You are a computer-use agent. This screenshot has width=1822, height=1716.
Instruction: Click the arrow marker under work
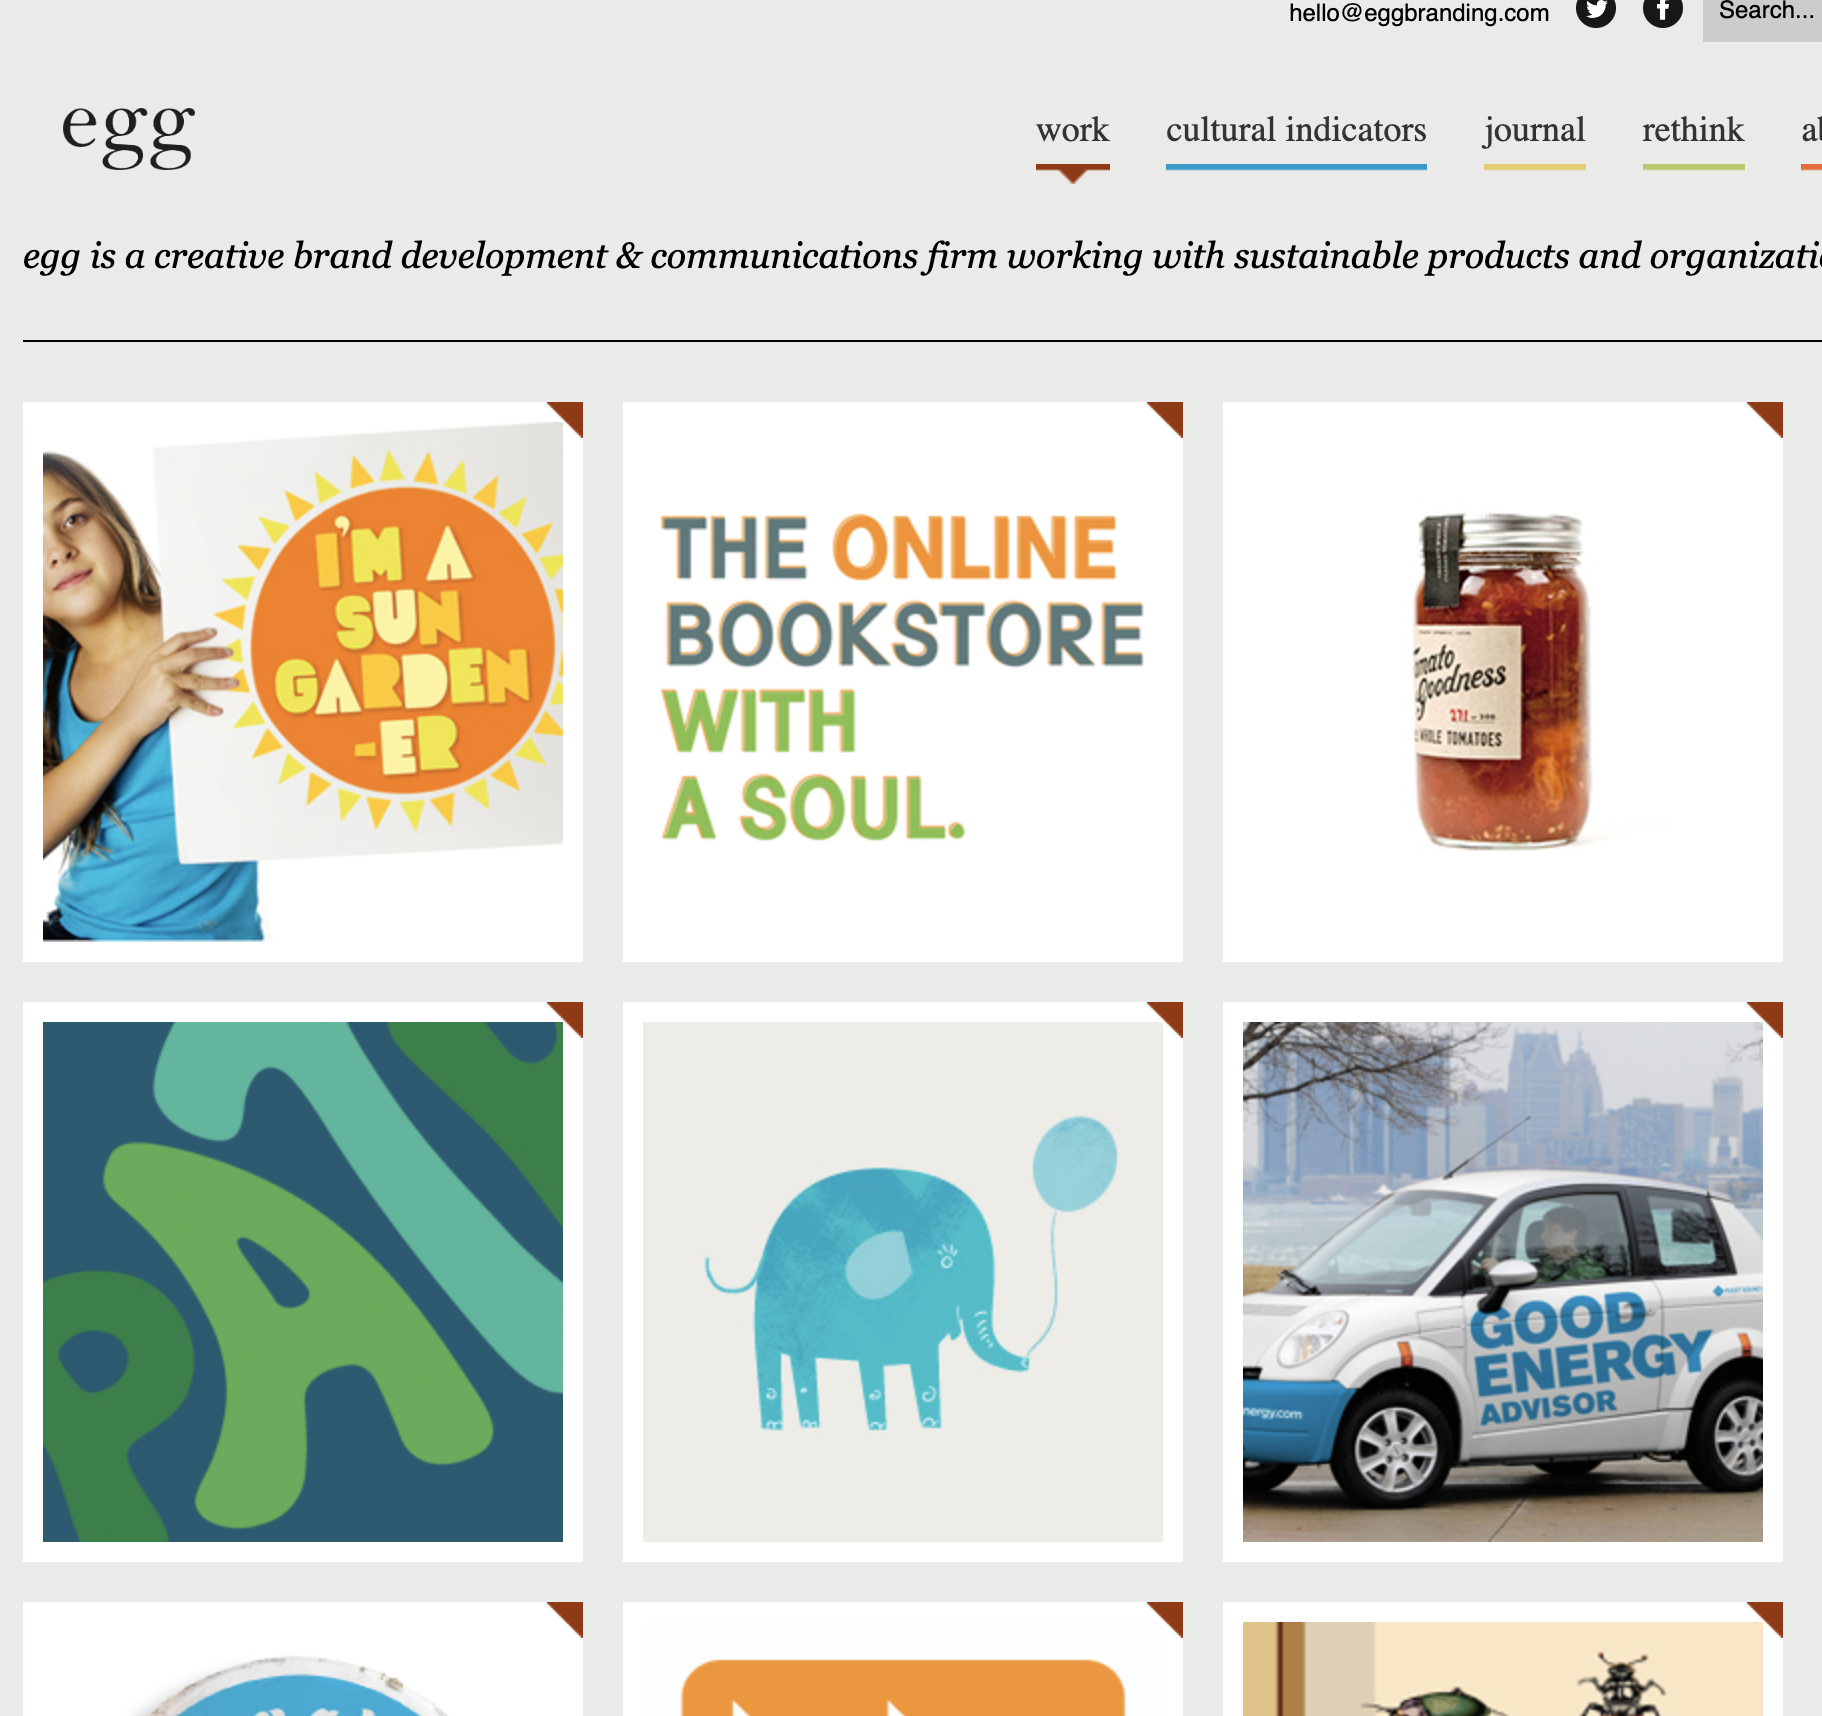(1072, 176)
